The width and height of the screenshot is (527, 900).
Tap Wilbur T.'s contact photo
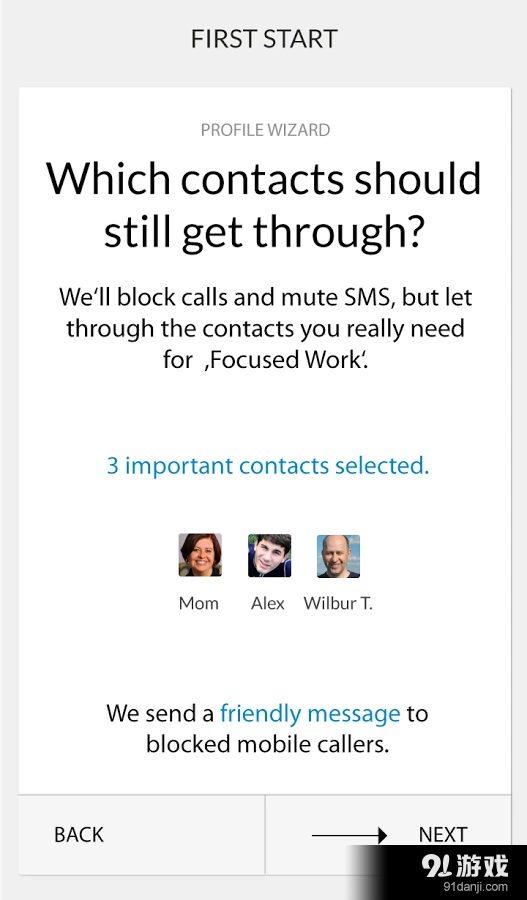pyautogui.click(x=339, y=556)
